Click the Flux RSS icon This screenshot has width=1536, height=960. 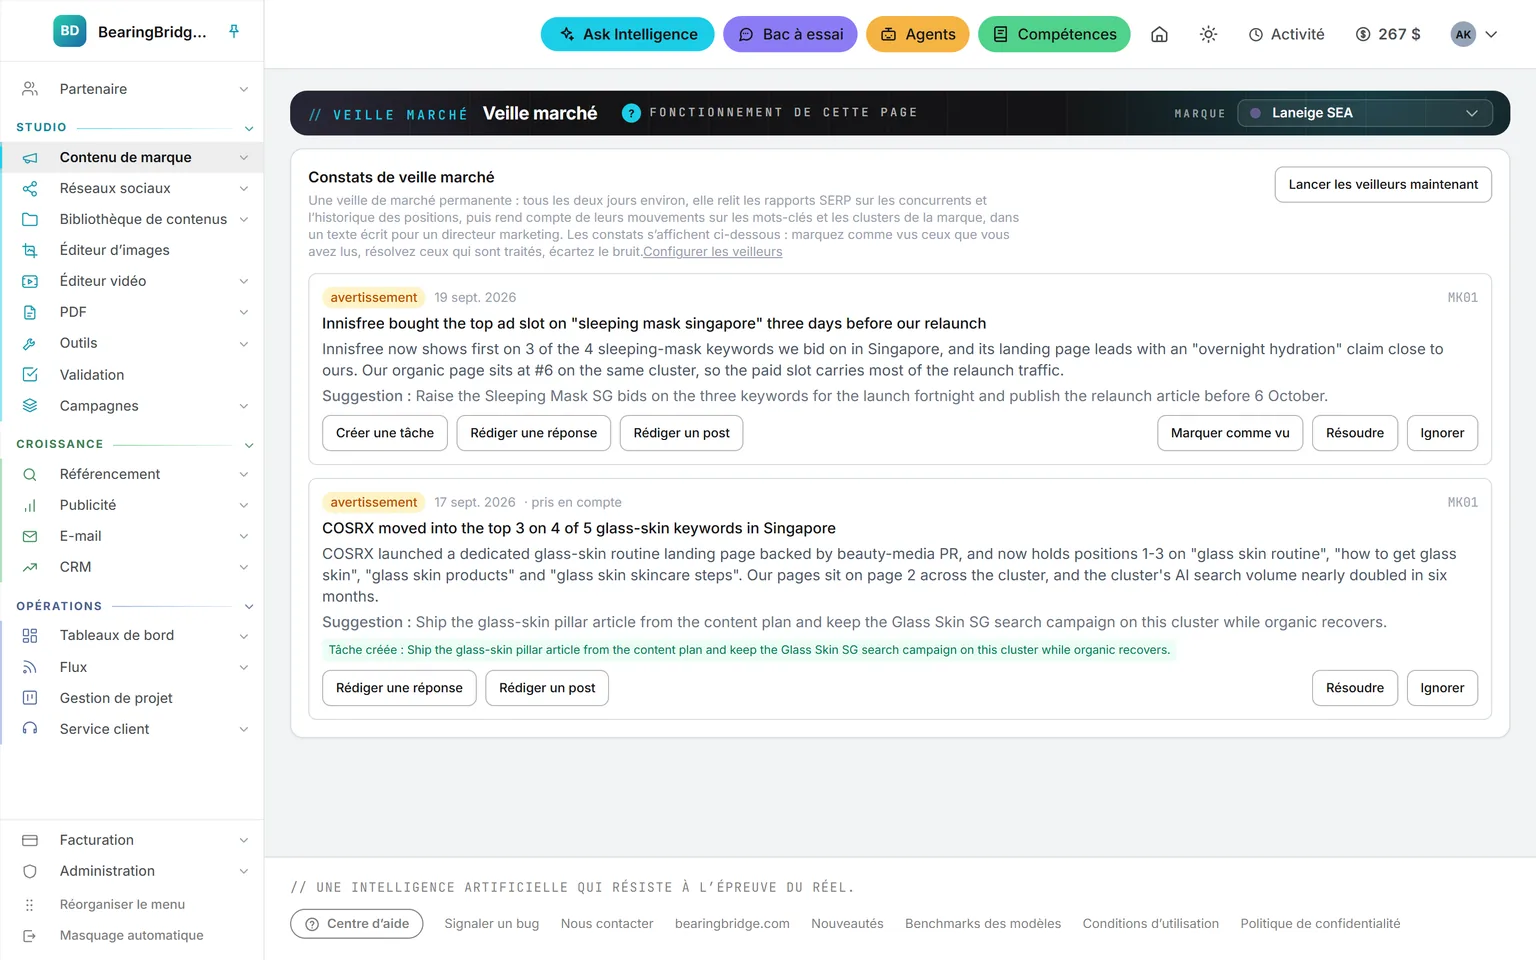pos(30,667)
